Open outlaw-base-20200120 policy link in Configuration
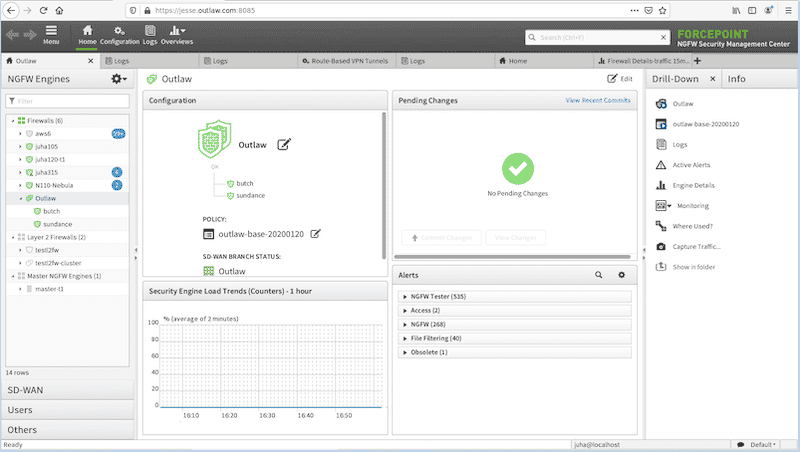The width and height of the screenshot is (800, 452). coord(261,234)
